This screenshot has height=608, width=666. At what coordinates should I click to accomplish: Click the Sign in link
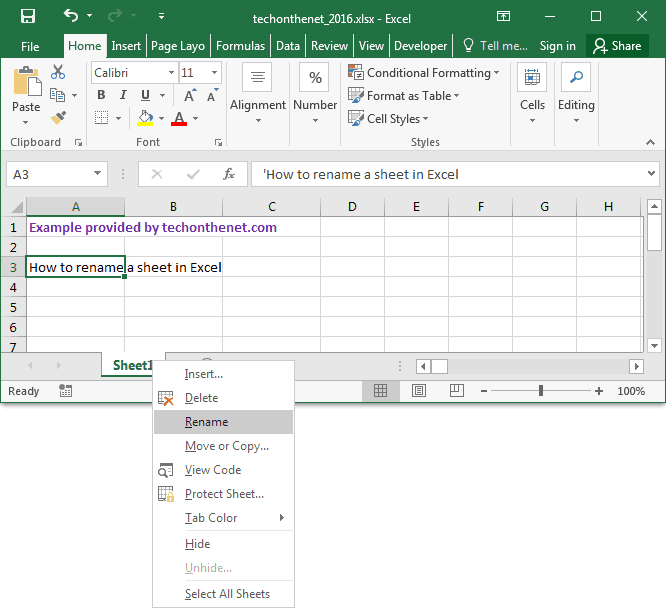(557, 46)
